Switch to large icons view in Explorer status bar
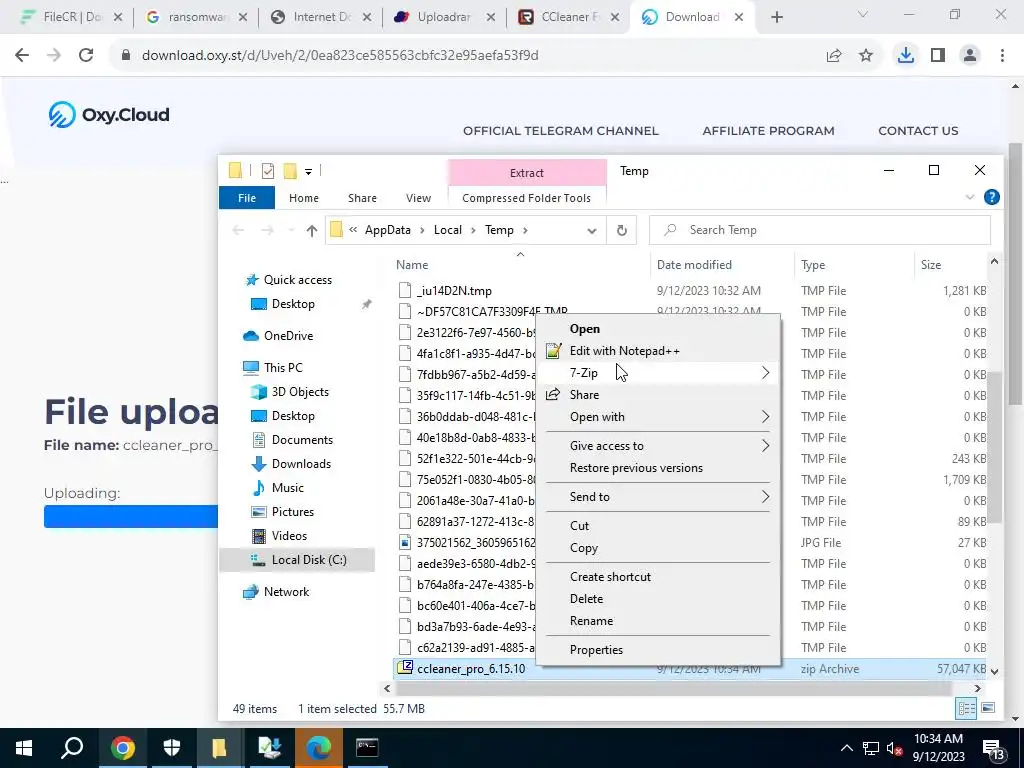Screen dimensions: 1024x768 (x=988, y=708)
